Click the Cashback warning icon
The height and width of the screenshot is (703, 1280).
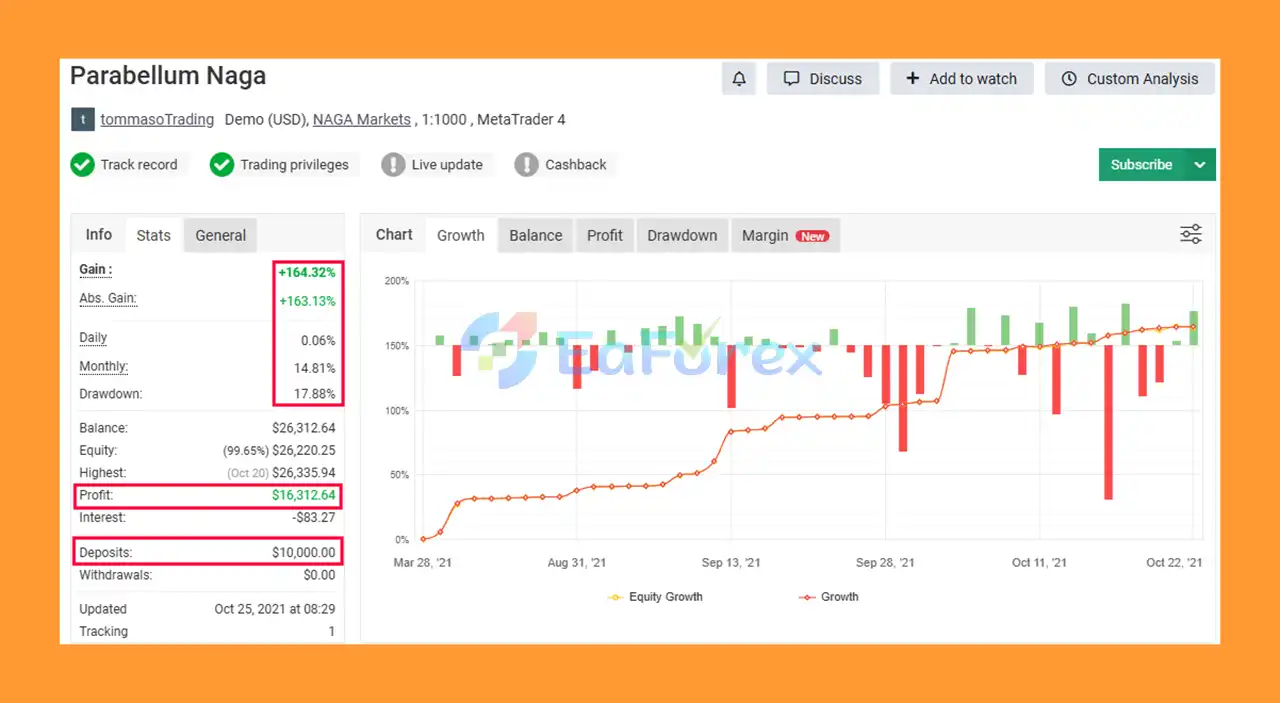point(526,164)
